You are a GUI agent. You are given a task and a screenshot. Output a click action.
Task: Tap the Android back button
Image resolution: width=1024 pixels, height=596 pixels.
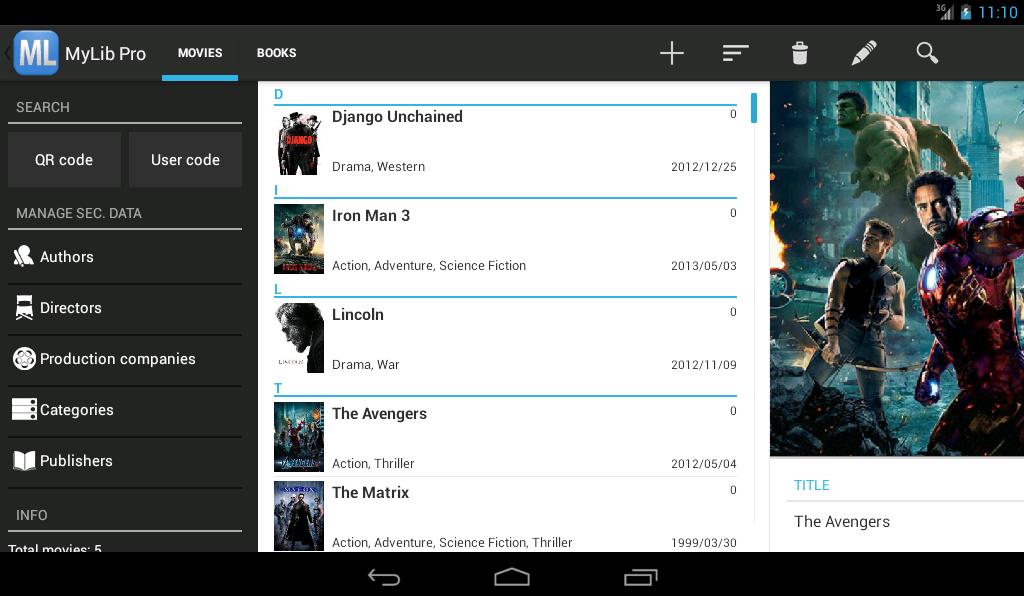[x=384, y=577]
